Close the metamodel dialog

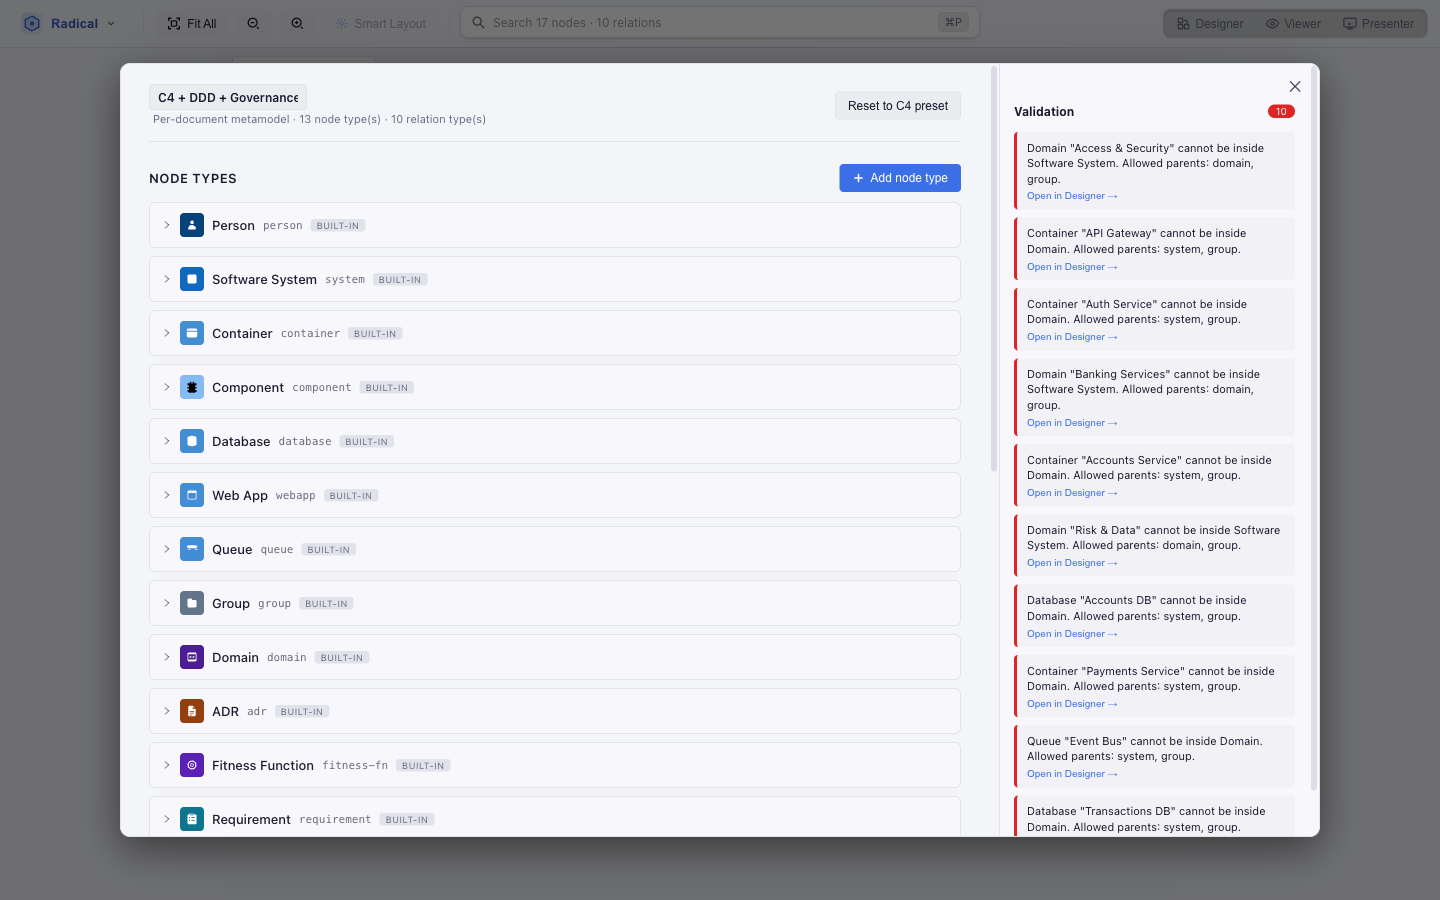[x=1295, y=87]
